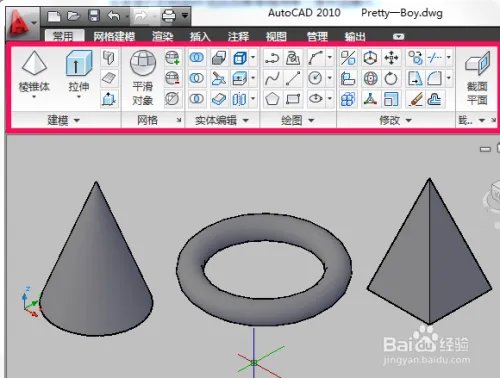This screenshot has width=500, height=378.
Task: Save the drawing with the floppy icon
Action: pyautogui.click(x=93, y=16)
